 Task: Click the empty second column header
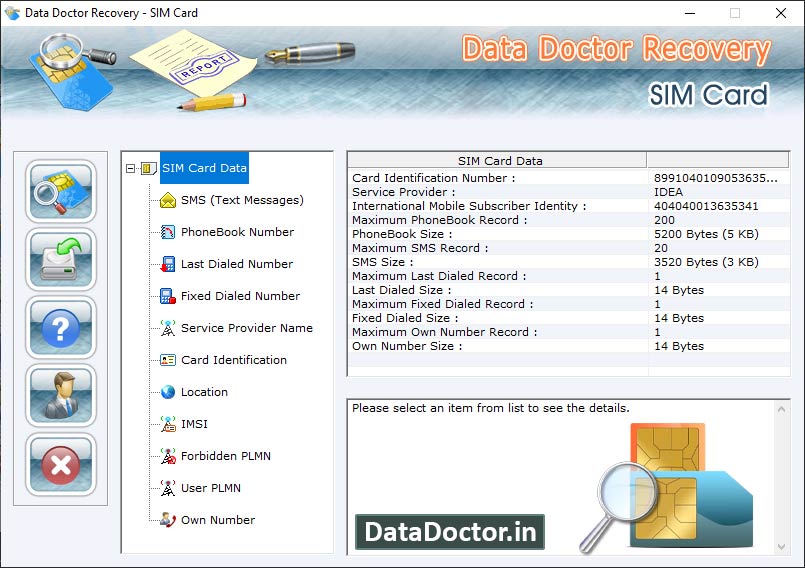(x=718, y=161)
